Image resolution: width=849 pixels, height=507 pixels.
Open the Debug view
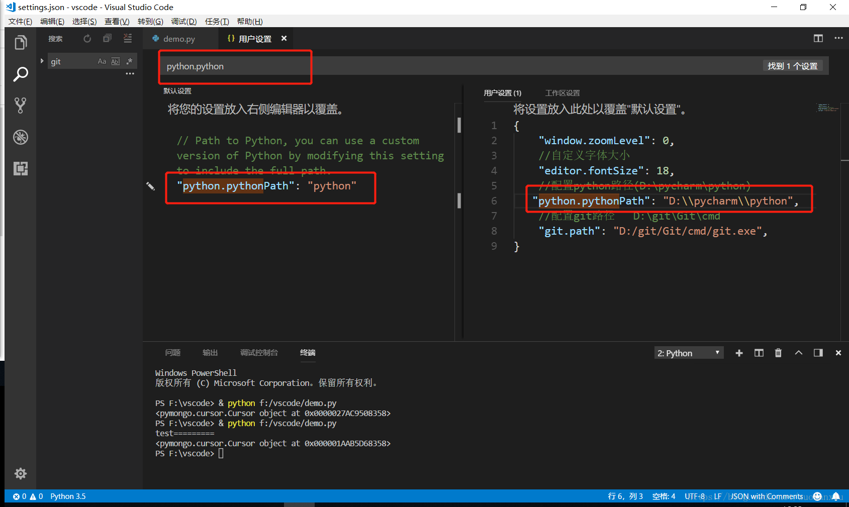[21, 137]
